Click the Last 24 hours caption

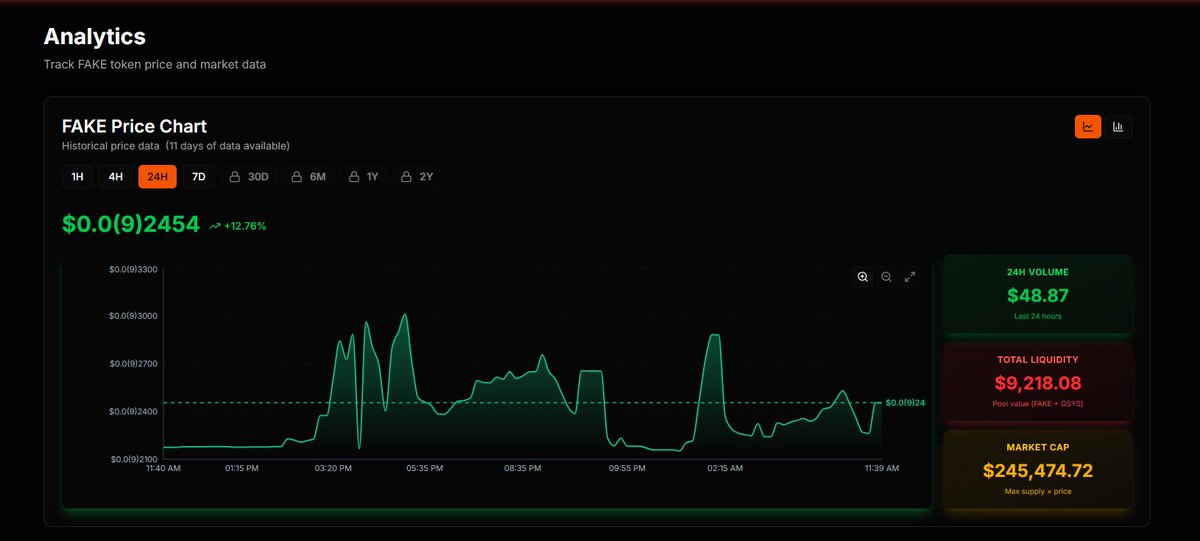click(x=1038, y=316)
